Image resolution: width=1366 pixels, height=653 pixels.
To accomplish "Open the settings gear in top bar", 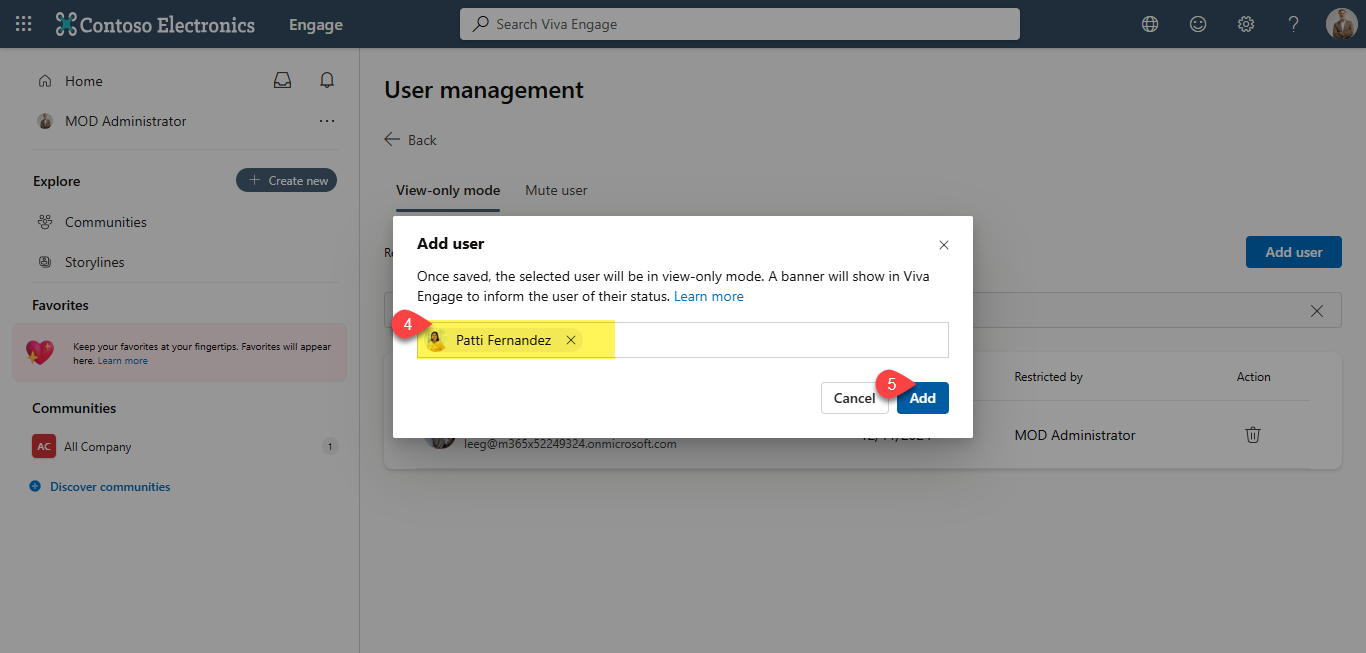I will 1245,23.
